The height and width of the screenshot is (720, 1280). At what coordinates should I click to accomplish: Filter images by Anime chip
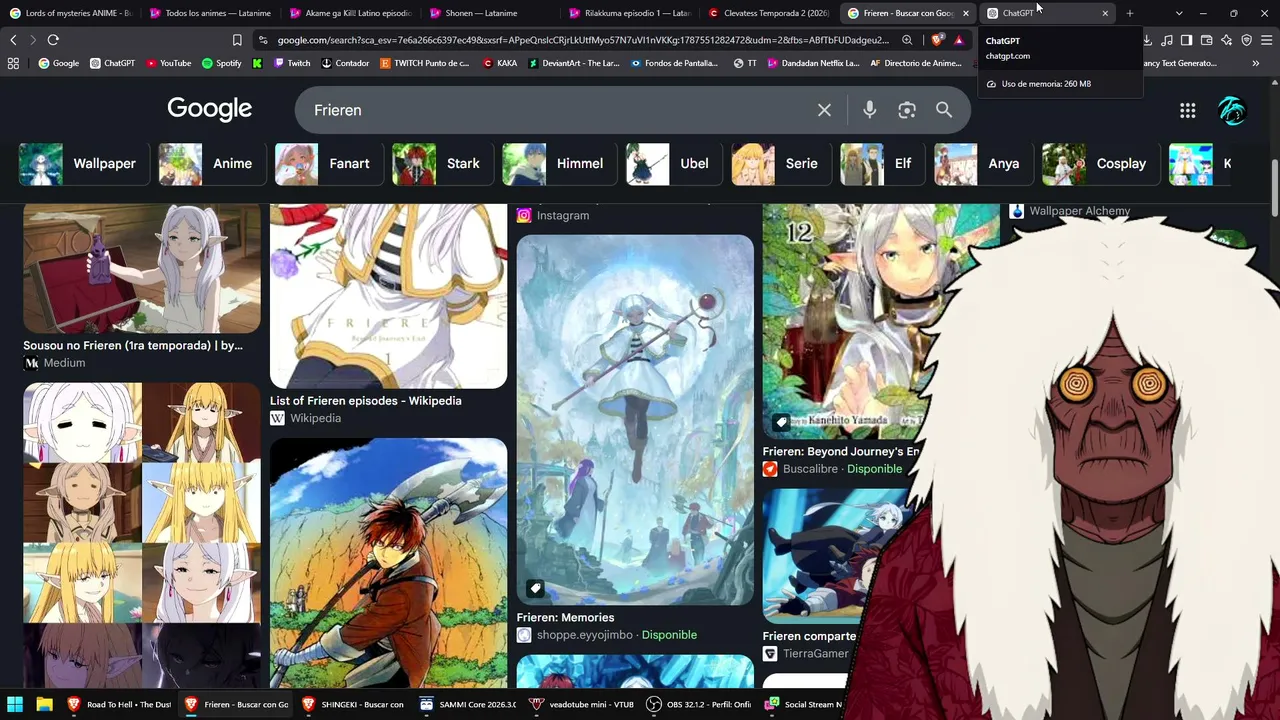(210, 164)
